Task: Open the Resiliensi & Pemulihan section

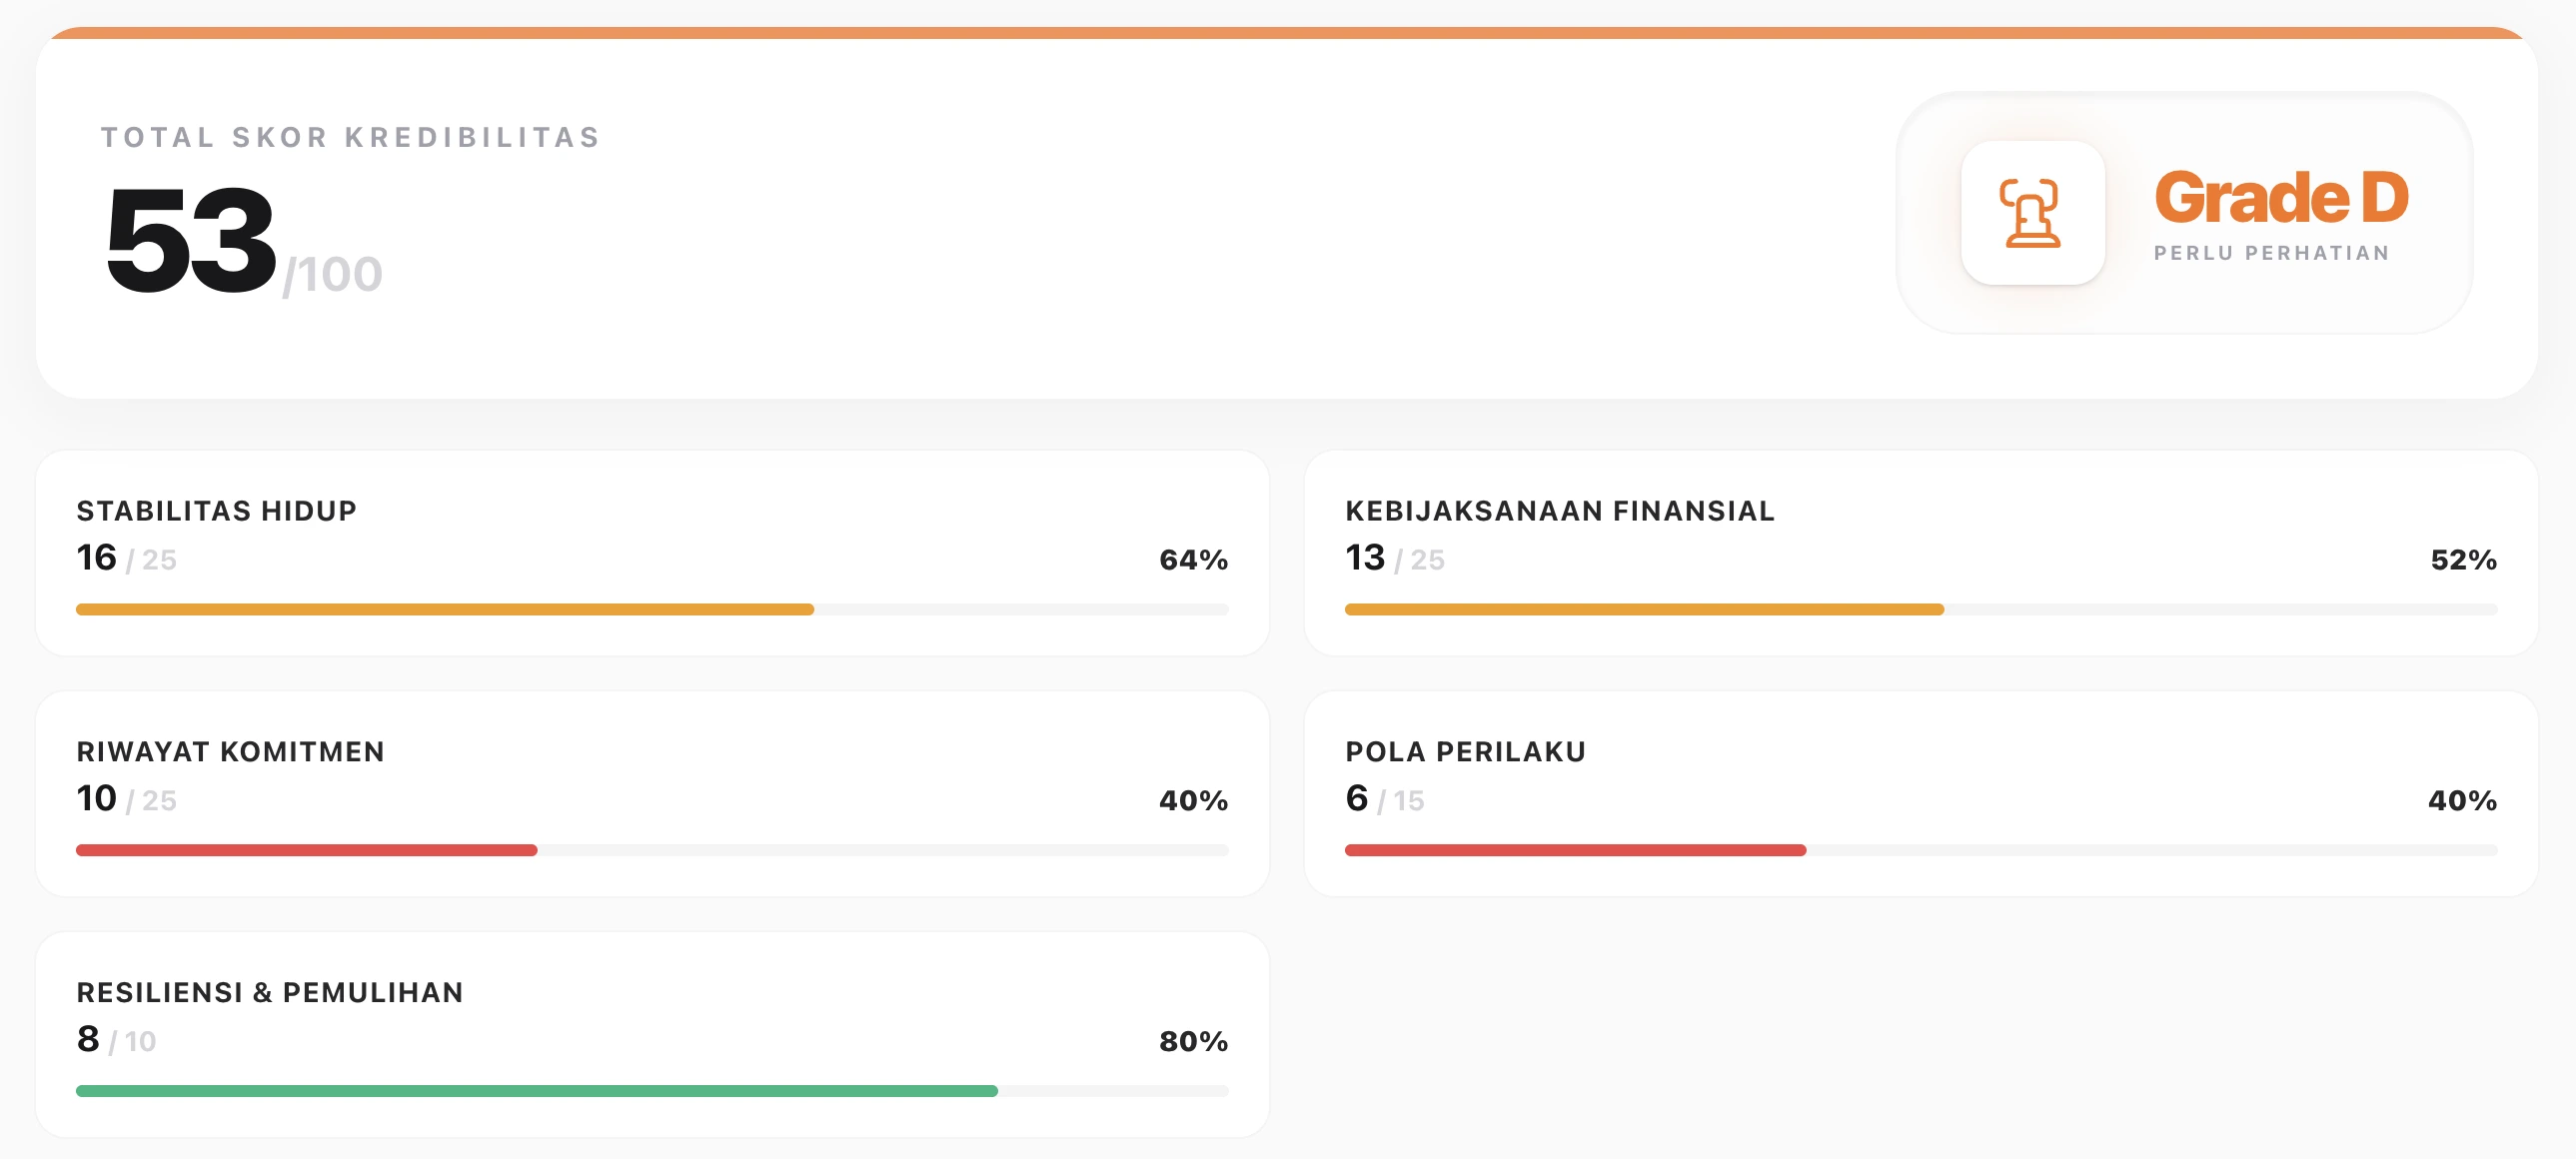Action: click(x=270, y=992)
